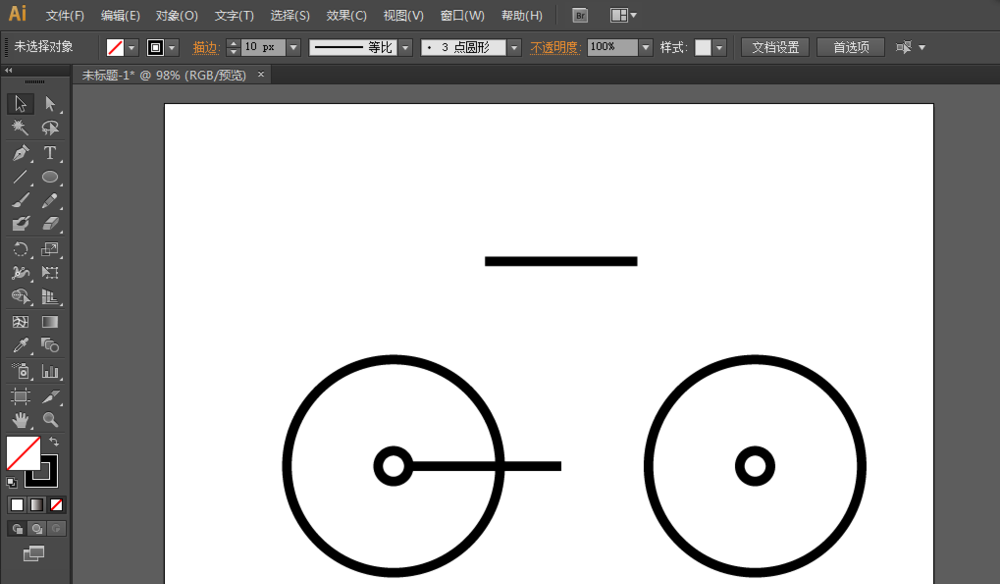1000x584 pixels.
Task: Select the Pen tool
Action: point(20,152)
